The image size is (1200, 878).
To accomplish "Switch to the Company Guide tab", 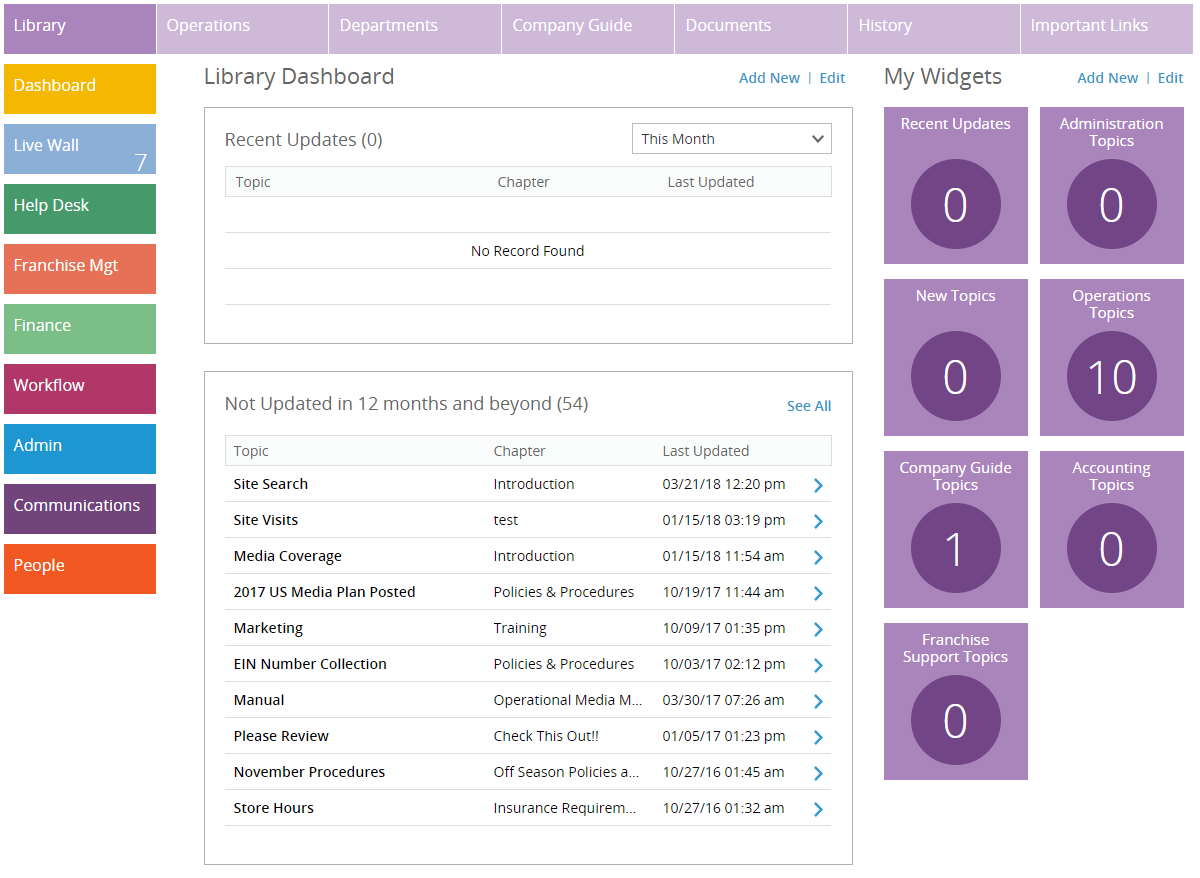I will [x=588, y=29].
